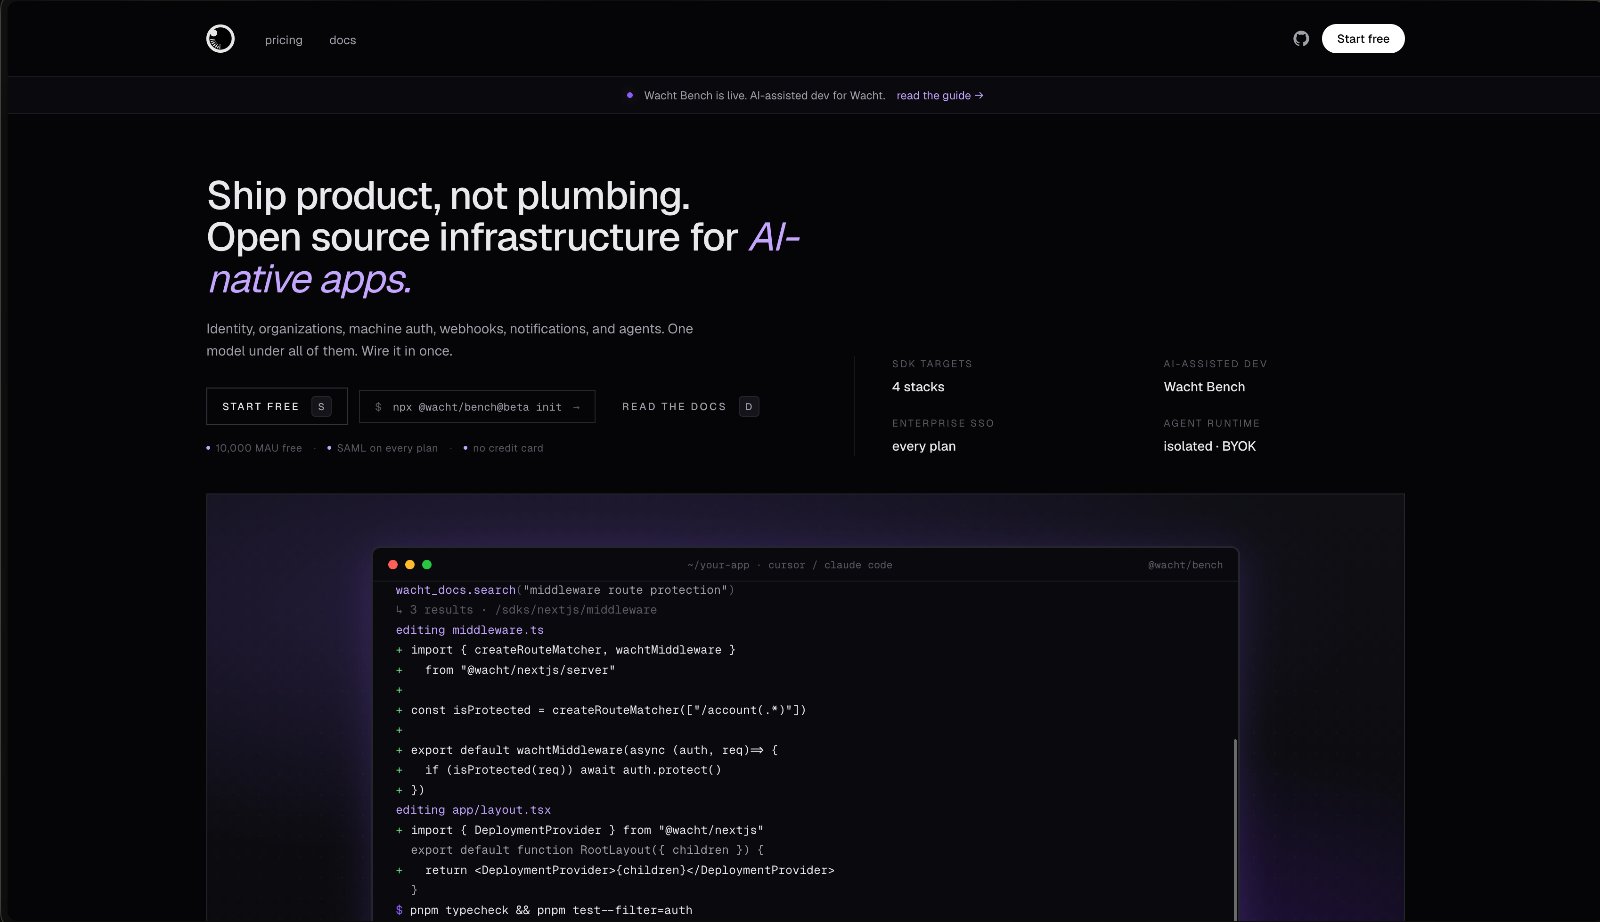Viewport: 1600px width, 922px height.
Task: Click the ENTERPRISE SSO label
Action: point(943,424)
